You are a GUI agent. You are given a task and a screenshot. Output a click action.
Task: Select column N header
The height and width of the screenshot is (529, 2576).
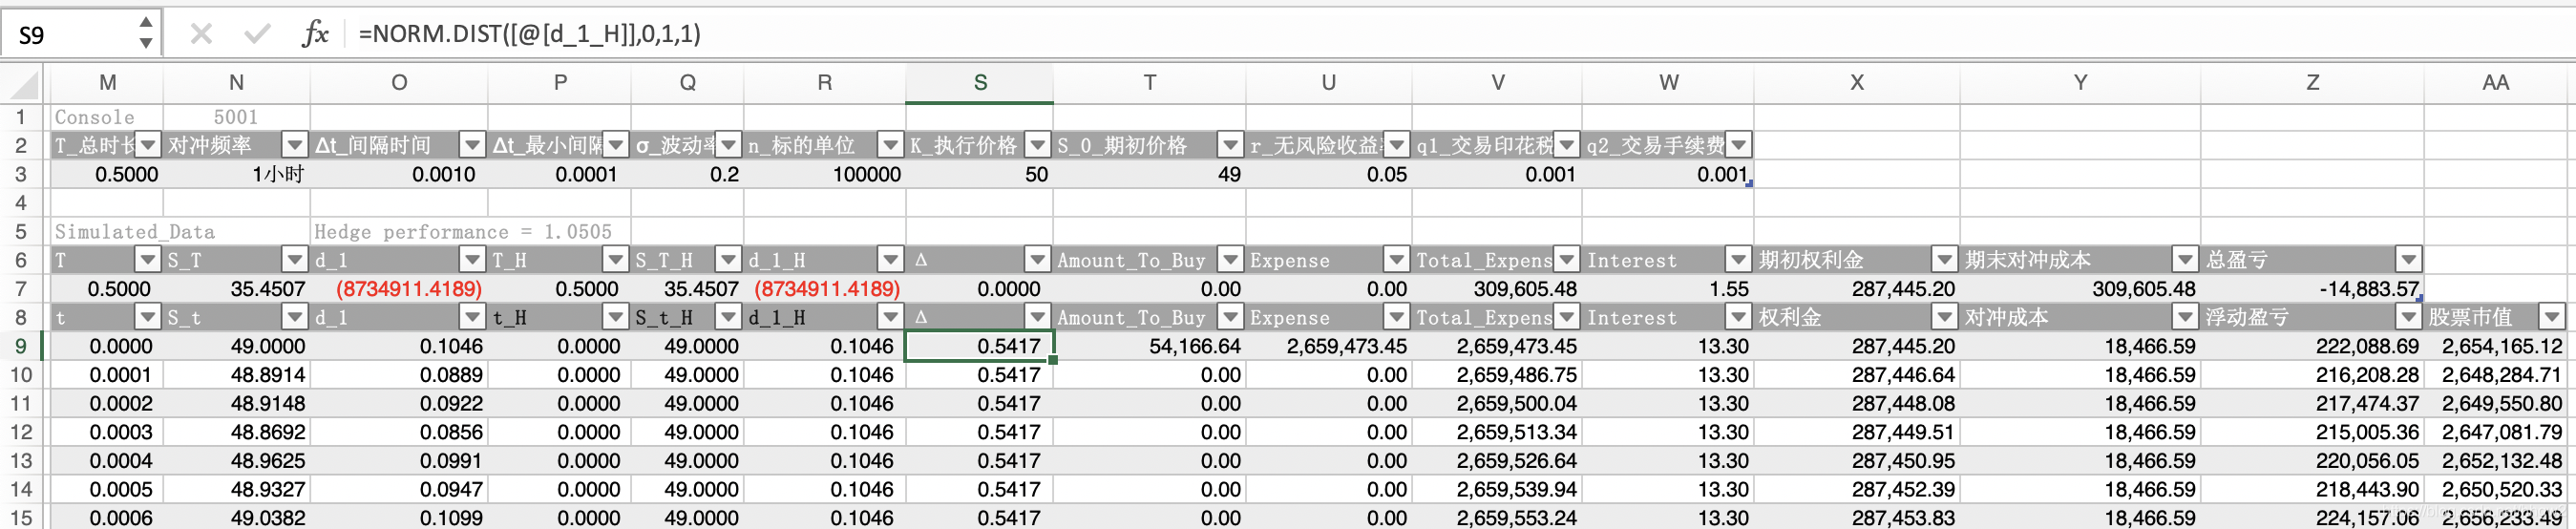[x=236, y=83]
